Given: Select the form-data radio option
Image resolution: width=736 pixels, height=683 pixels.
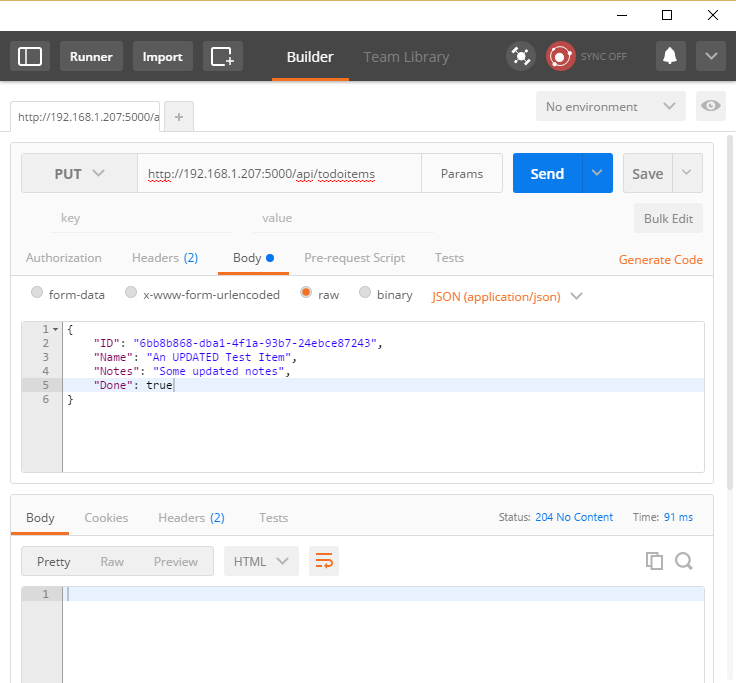Looking at the screenshot, I should click(37, 292).
